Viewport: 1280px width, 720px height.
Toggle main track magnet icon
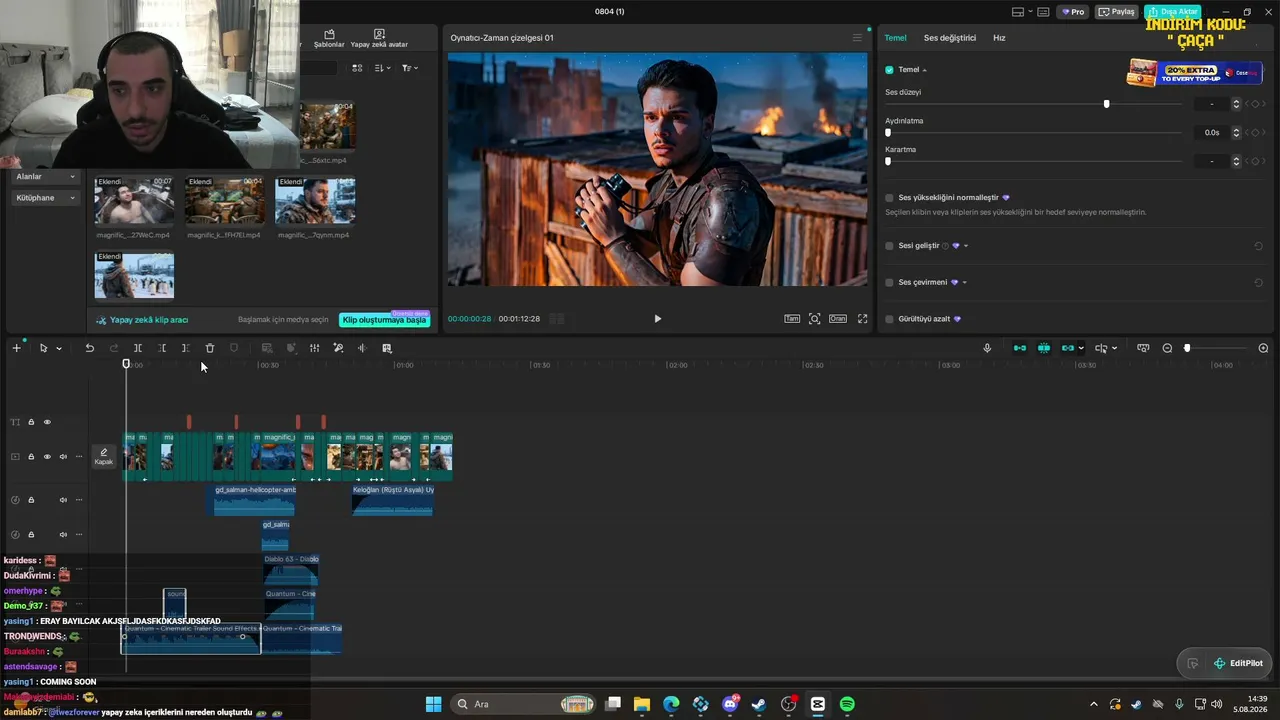[x=1020, y=348]
